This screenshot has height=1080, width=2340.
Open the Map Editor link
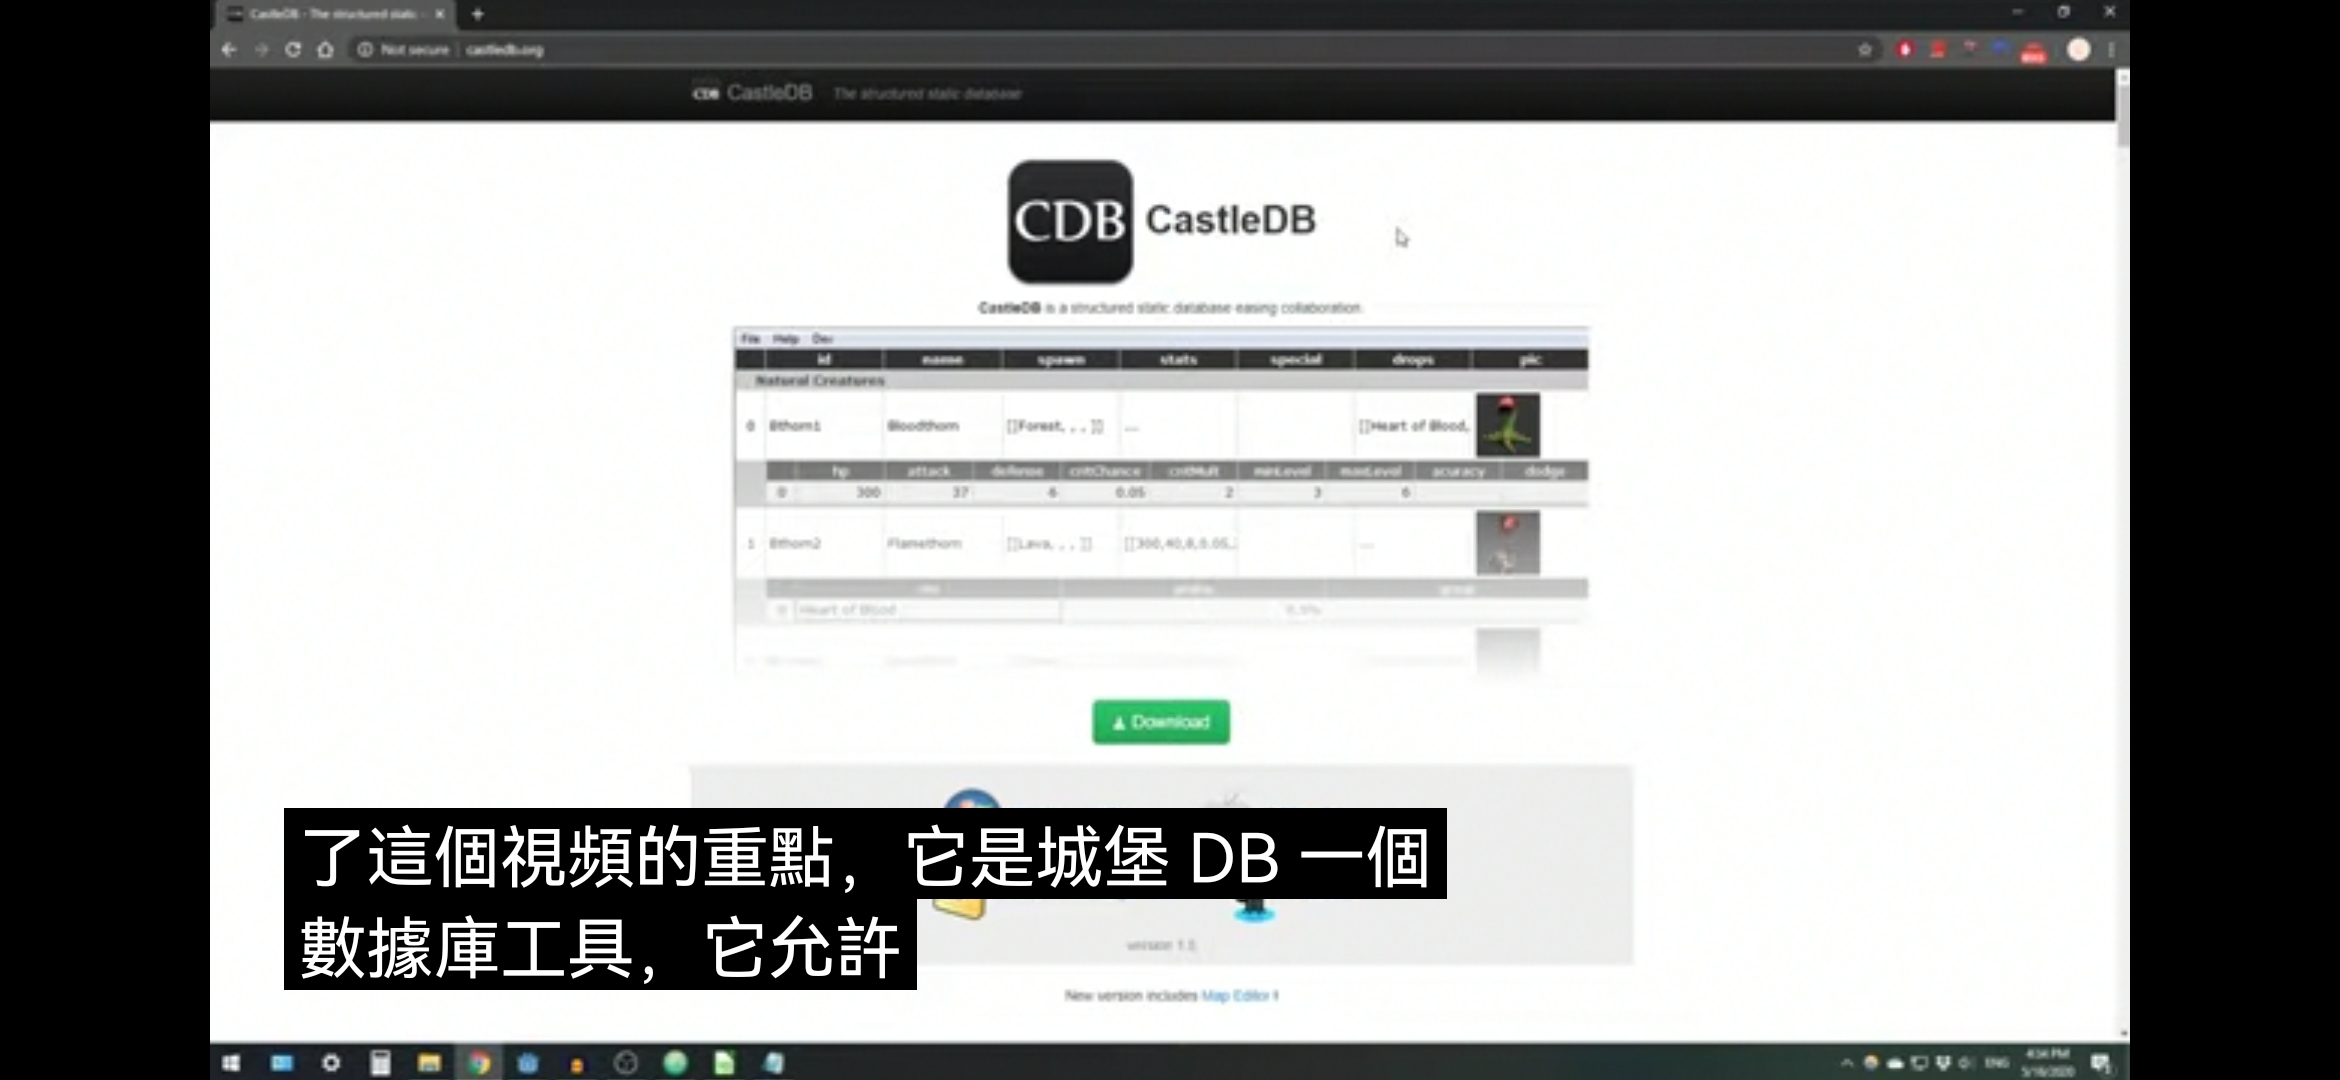point(1235,996)
